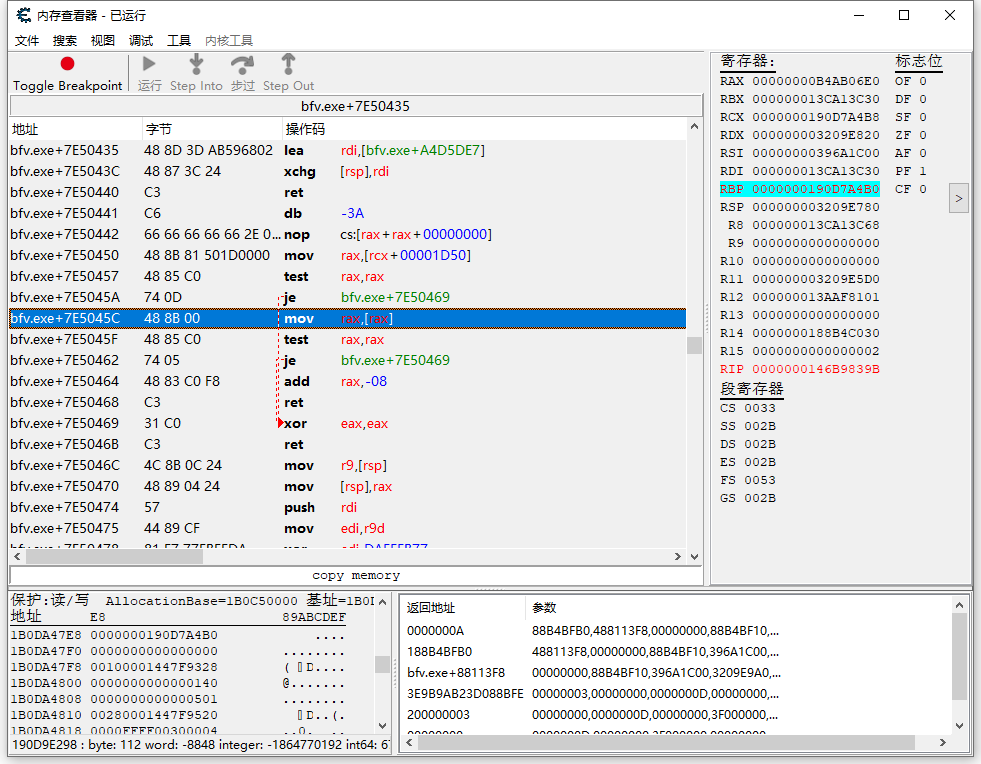Click the bfv.exe+7E50435 address header bar

point(355,106)
